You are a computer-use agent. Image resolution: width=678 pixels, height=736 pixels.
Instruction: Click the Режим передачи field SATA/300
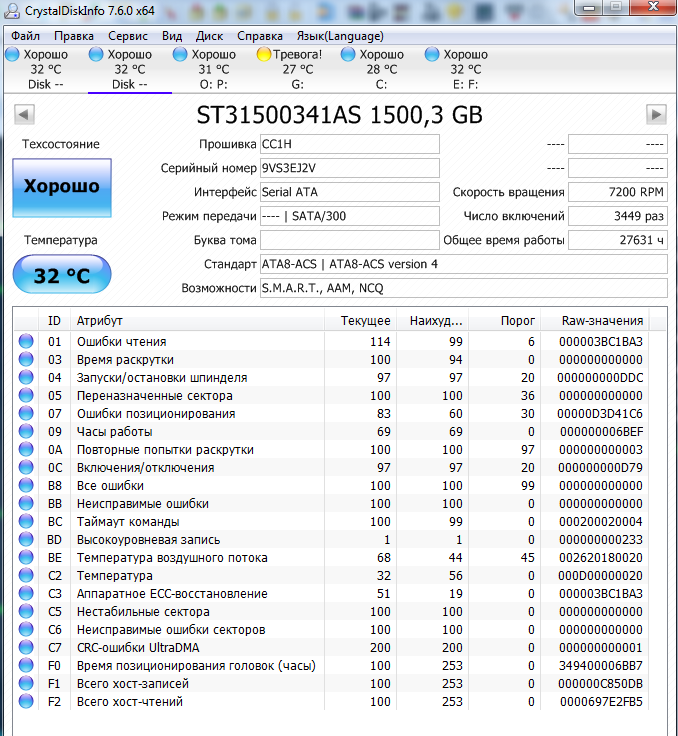[350, 216]
